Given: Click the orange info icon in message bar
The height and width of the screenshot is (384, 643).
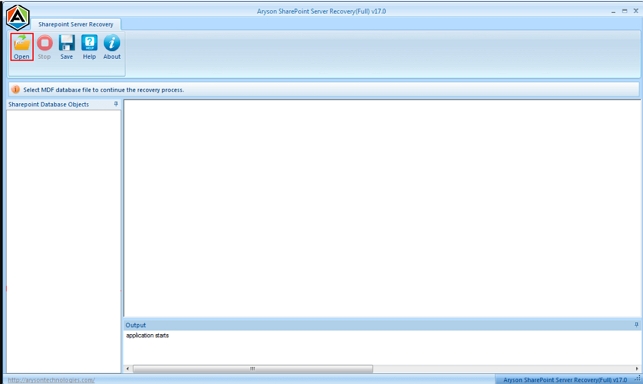Looking at the screenshot, I should (16, 89).
